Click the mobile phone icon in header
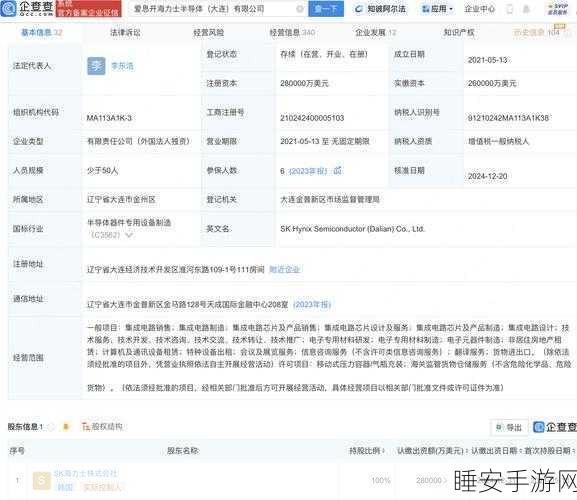Image resolution: width=577 pixels, height=500 pixels. 510,9
